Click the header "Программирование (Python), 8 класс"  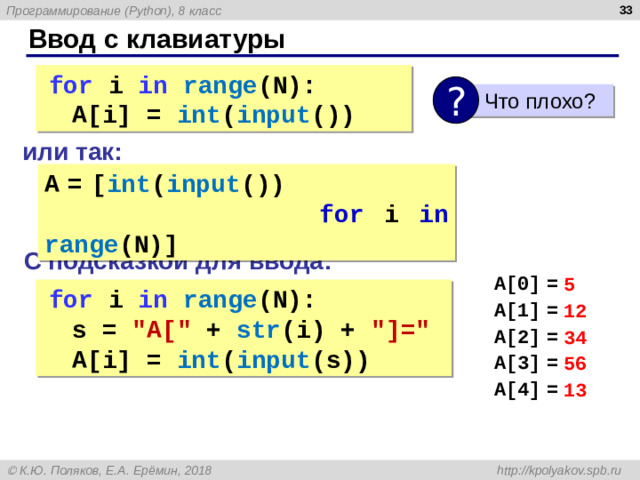click(x=114, y=10)
